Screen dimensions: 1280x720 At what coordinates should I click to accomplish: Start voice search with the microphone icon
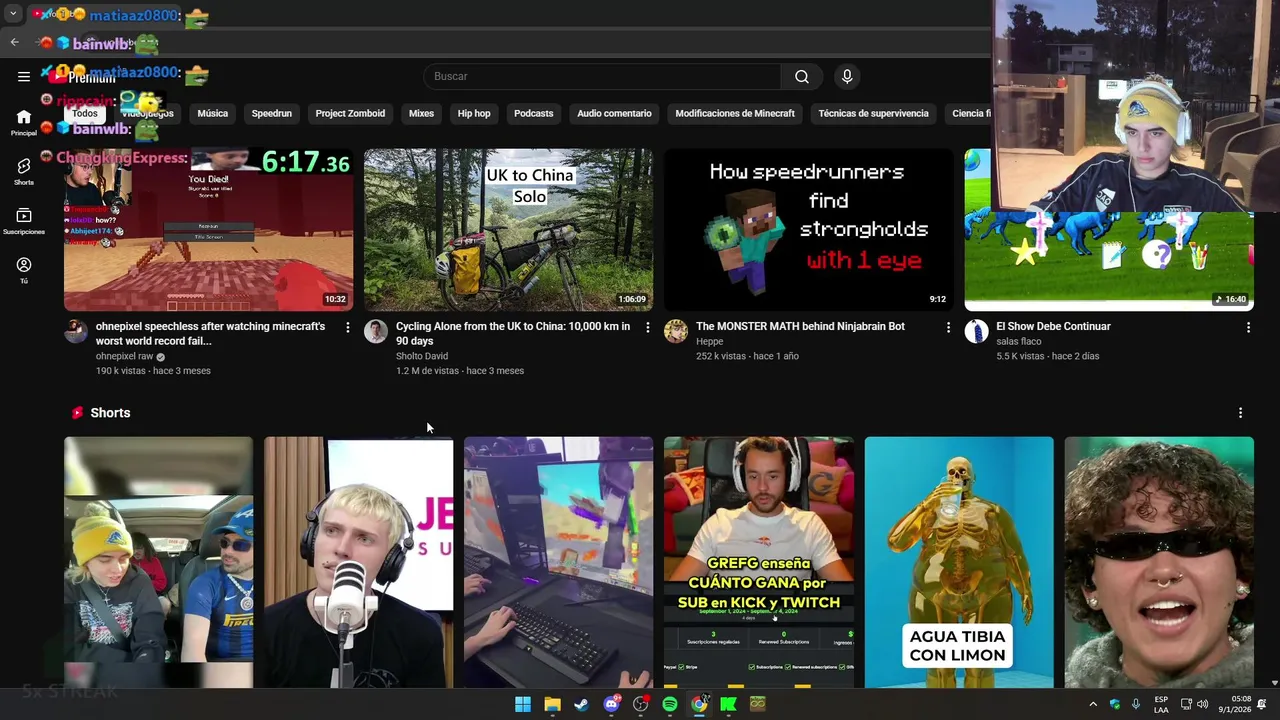coord(847,76)
